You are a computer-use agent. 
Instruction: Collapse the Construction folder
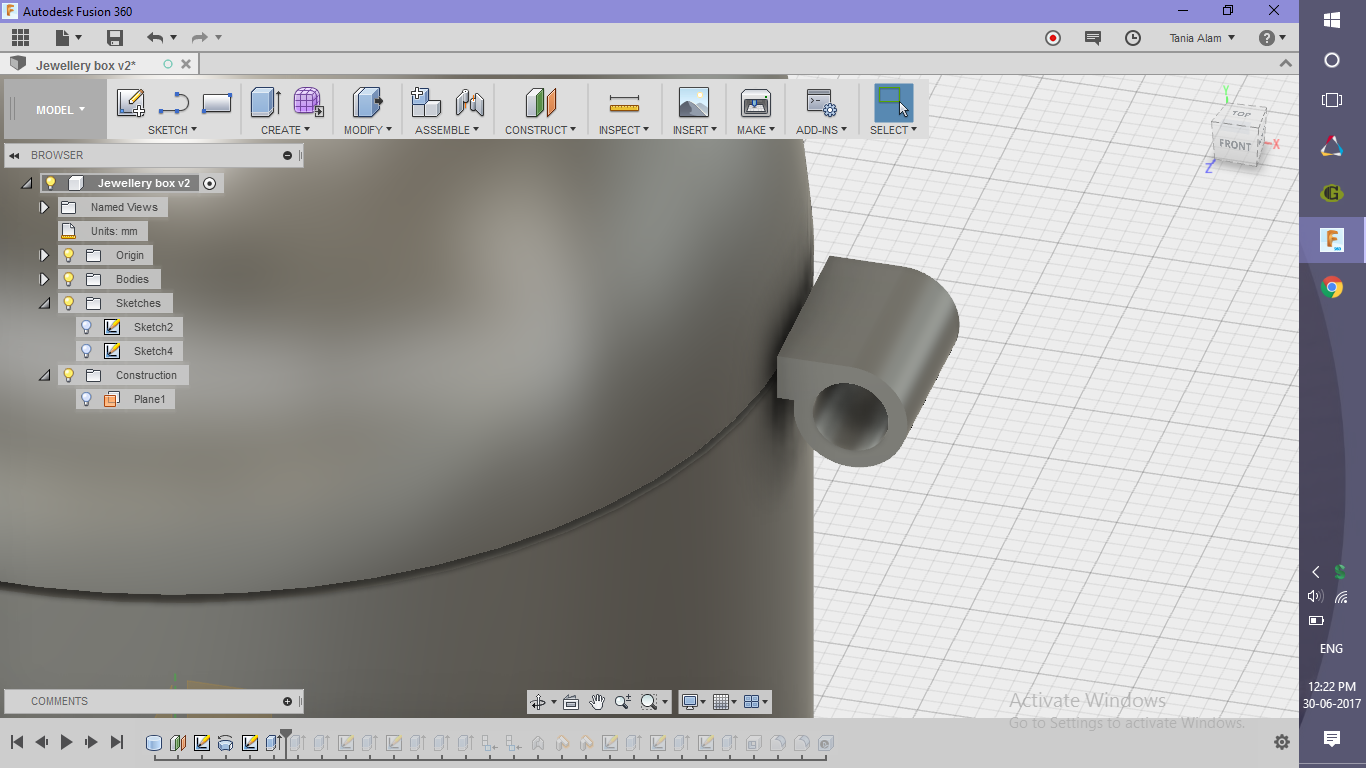coord(44,375)
